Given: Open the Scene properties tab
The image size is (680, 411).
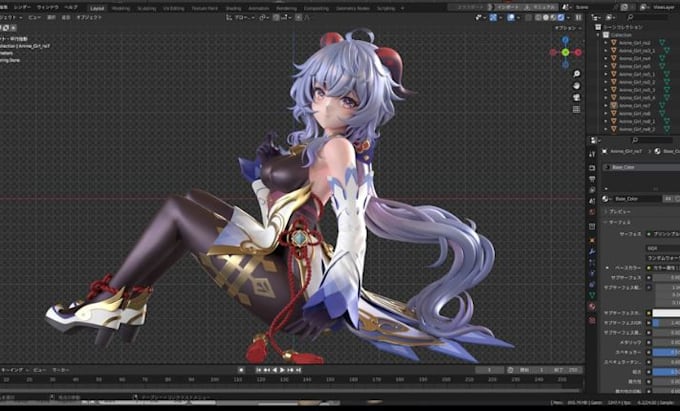Looking at the screenshot, I should [x=592, y=201].
